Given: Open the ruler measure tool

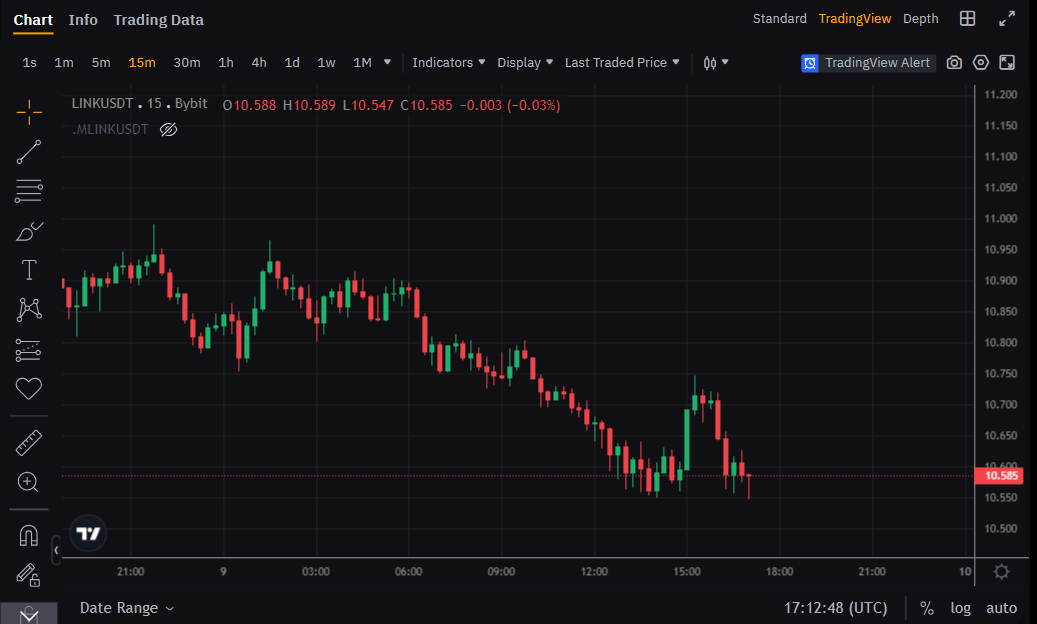Looking at the screenshot, I should tap(29, 442).
